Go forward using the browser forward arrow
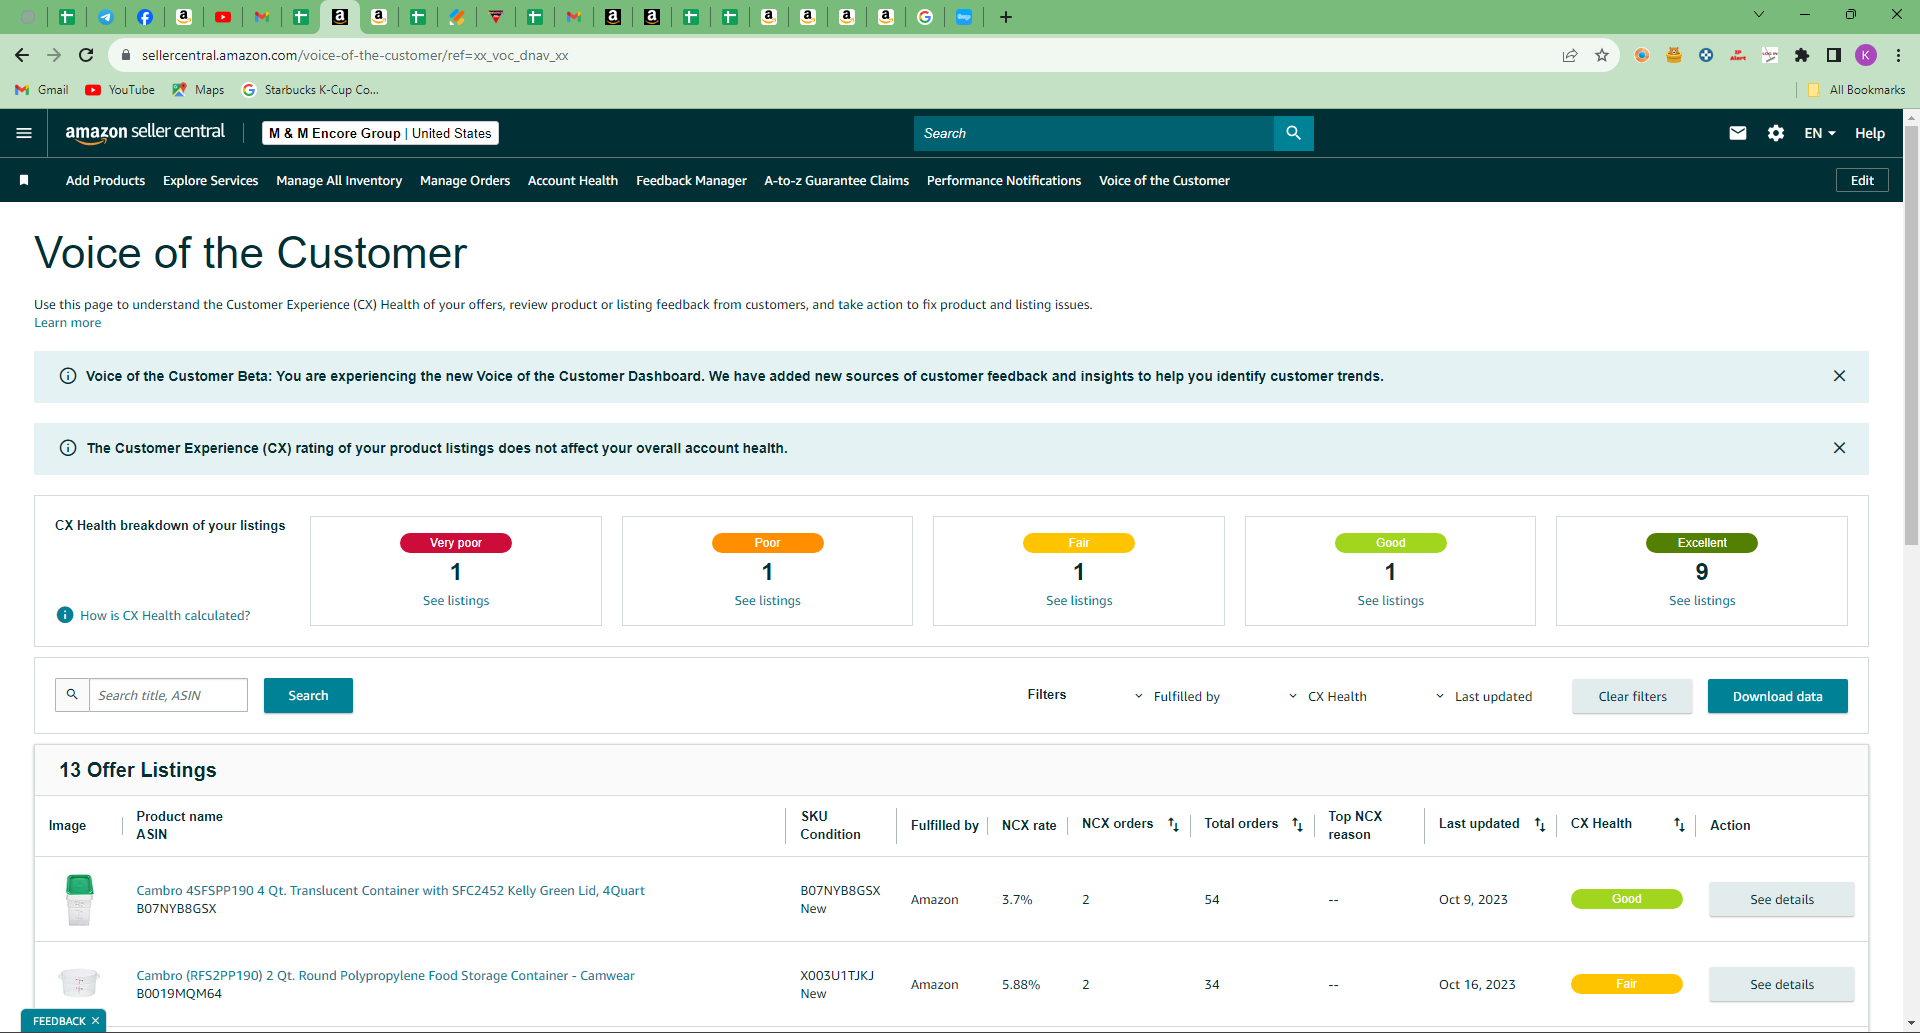 tap(54, 55)
